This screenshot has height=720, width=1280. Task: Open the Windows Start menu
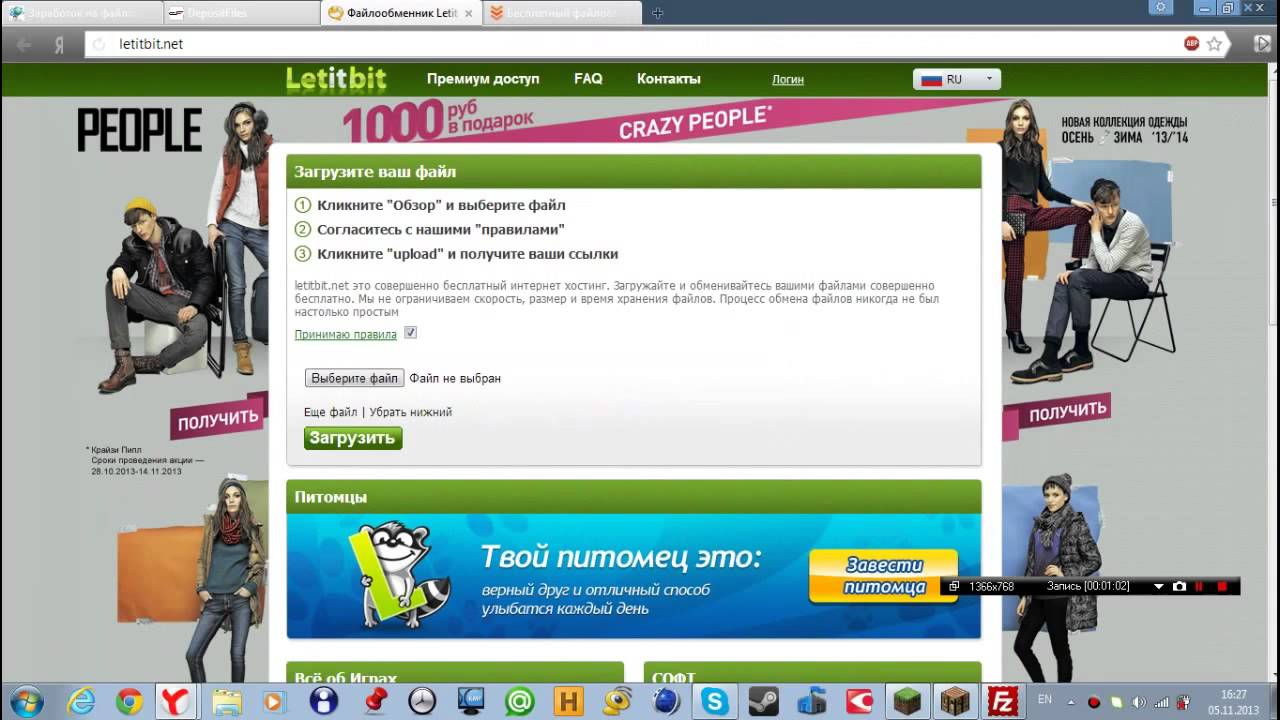click(27, 701)
